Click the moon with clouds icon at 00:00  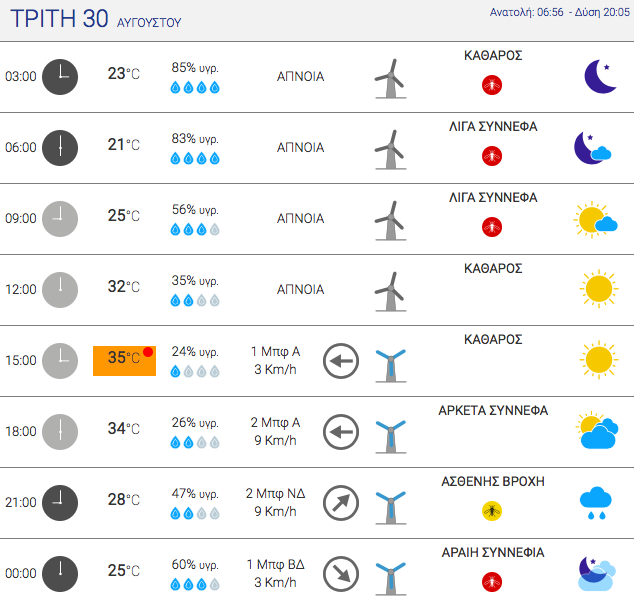pos(597,573)
